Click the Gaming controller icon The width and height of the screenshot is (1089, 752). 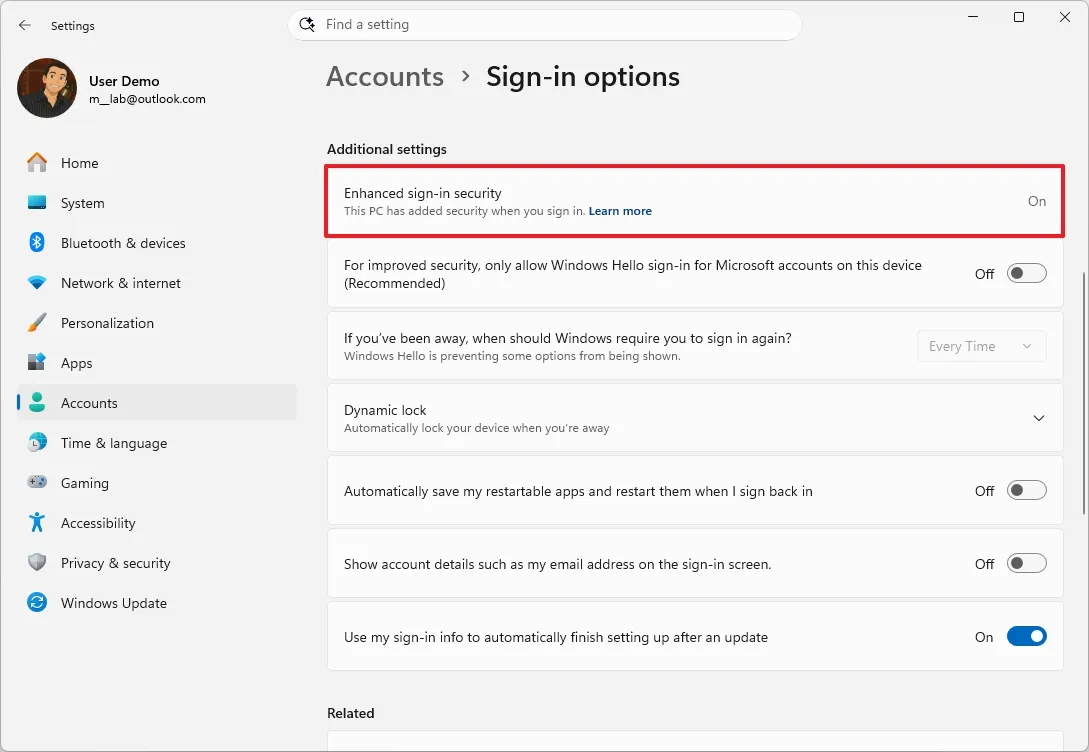coord(37,482)
